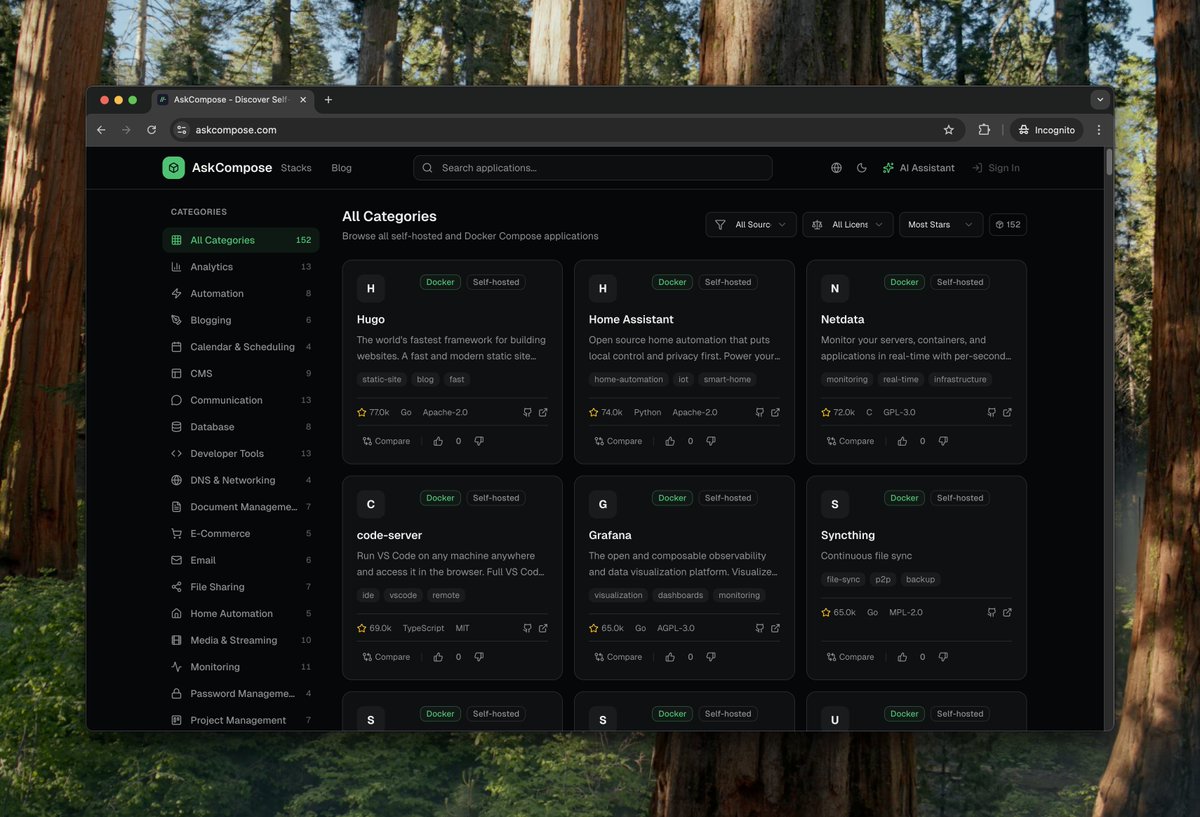Click the dashboards tag on Grafana
The width and height of the screenshot is (1200, 817).
click(680, 596)
